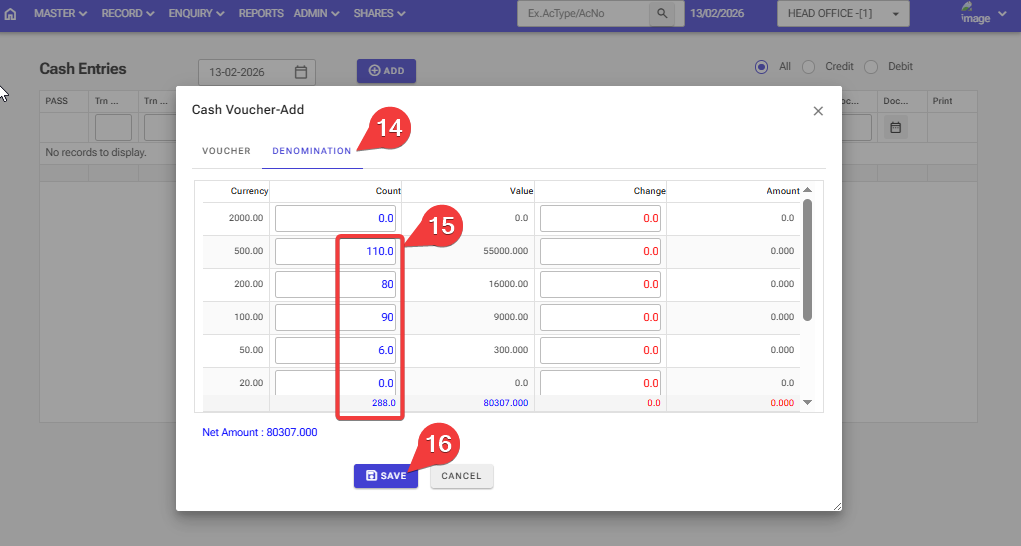Select the Credit radio button

(x=809, y=67)
